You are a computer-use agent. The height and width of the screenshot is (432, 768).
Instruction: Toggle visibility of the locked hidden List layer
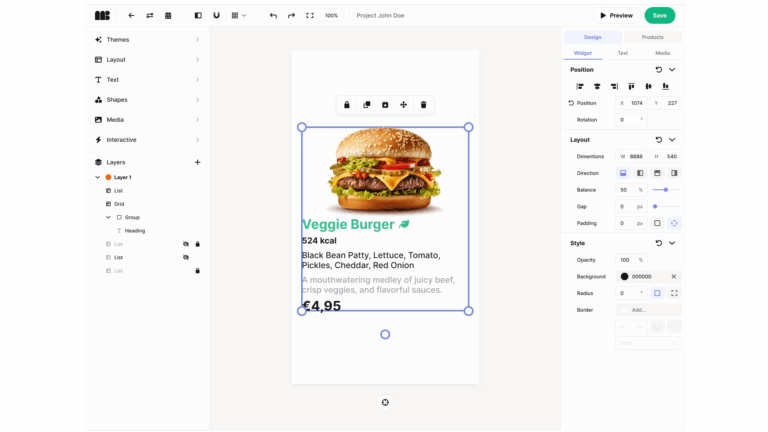(186, 244)
